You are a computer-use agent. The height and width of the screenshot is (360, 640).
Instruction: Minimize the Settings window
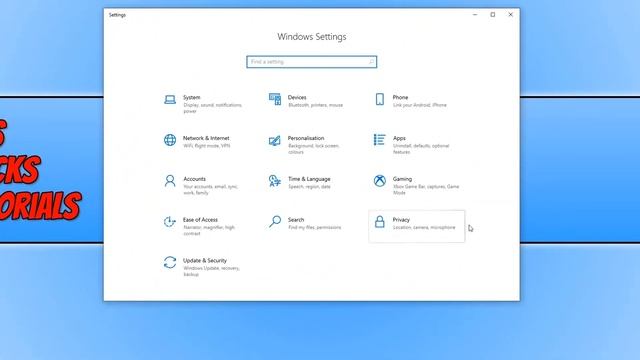click(x=475, y=15)
